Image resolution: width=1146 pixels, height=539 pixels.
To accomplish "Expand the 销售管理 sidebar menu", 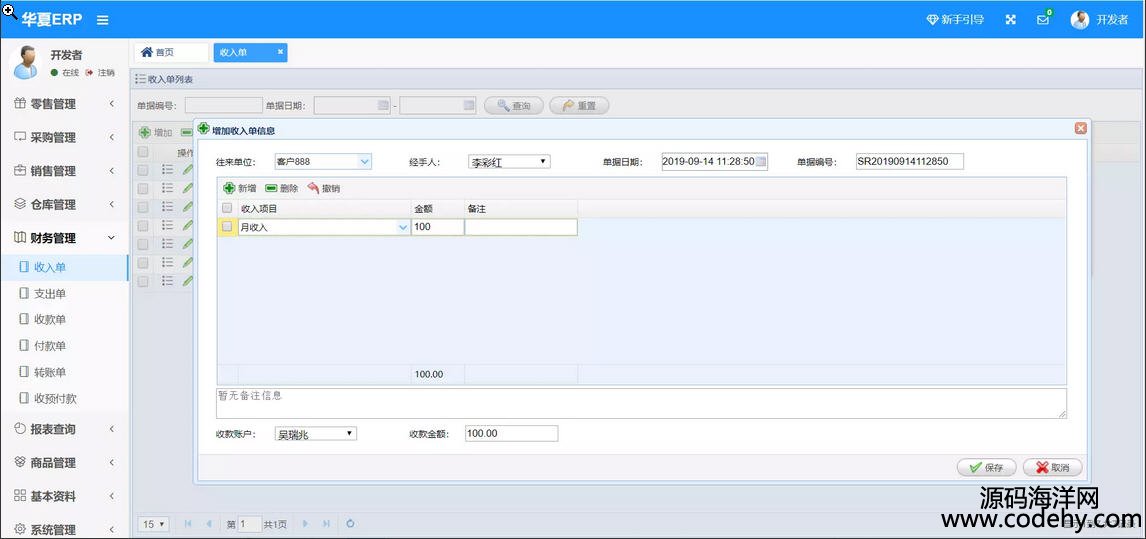I will [x=65, y=171].
